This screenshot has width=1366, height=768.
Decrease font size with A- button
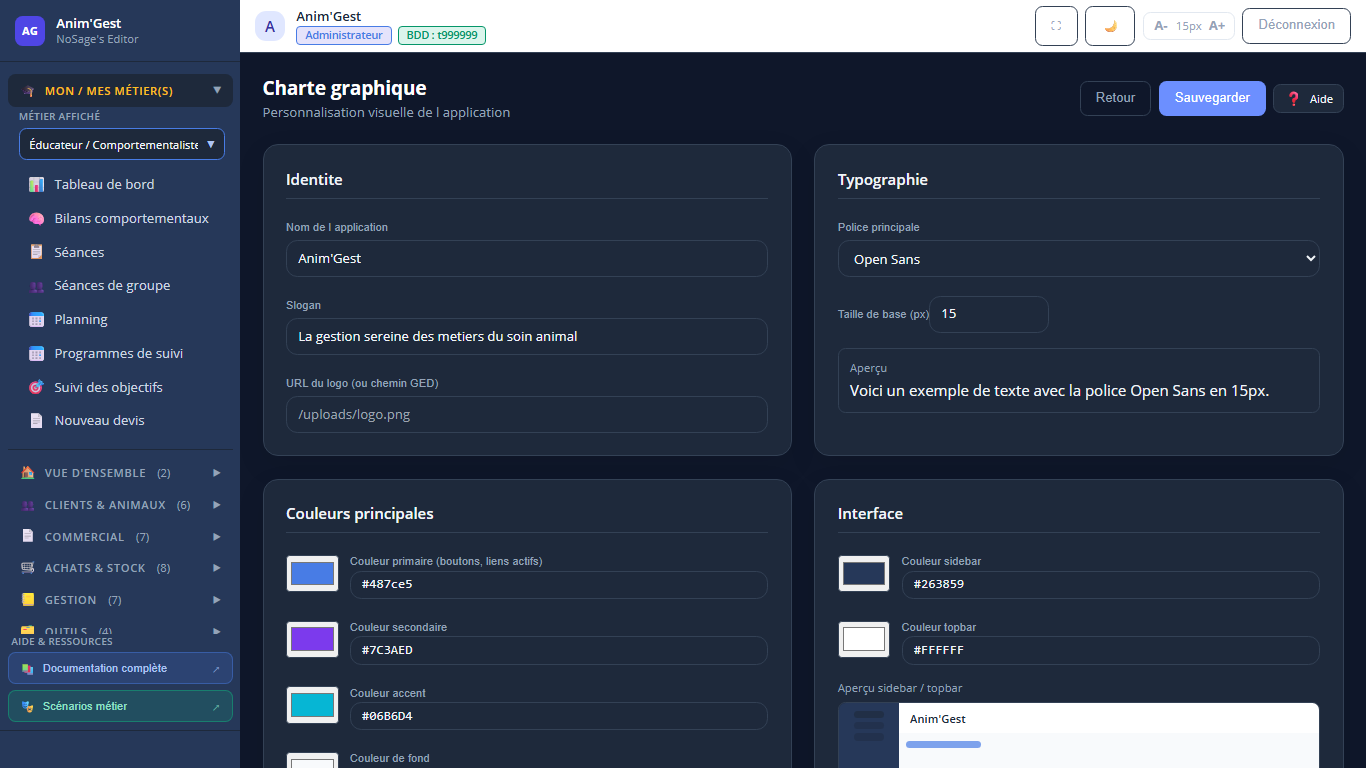1161,26
